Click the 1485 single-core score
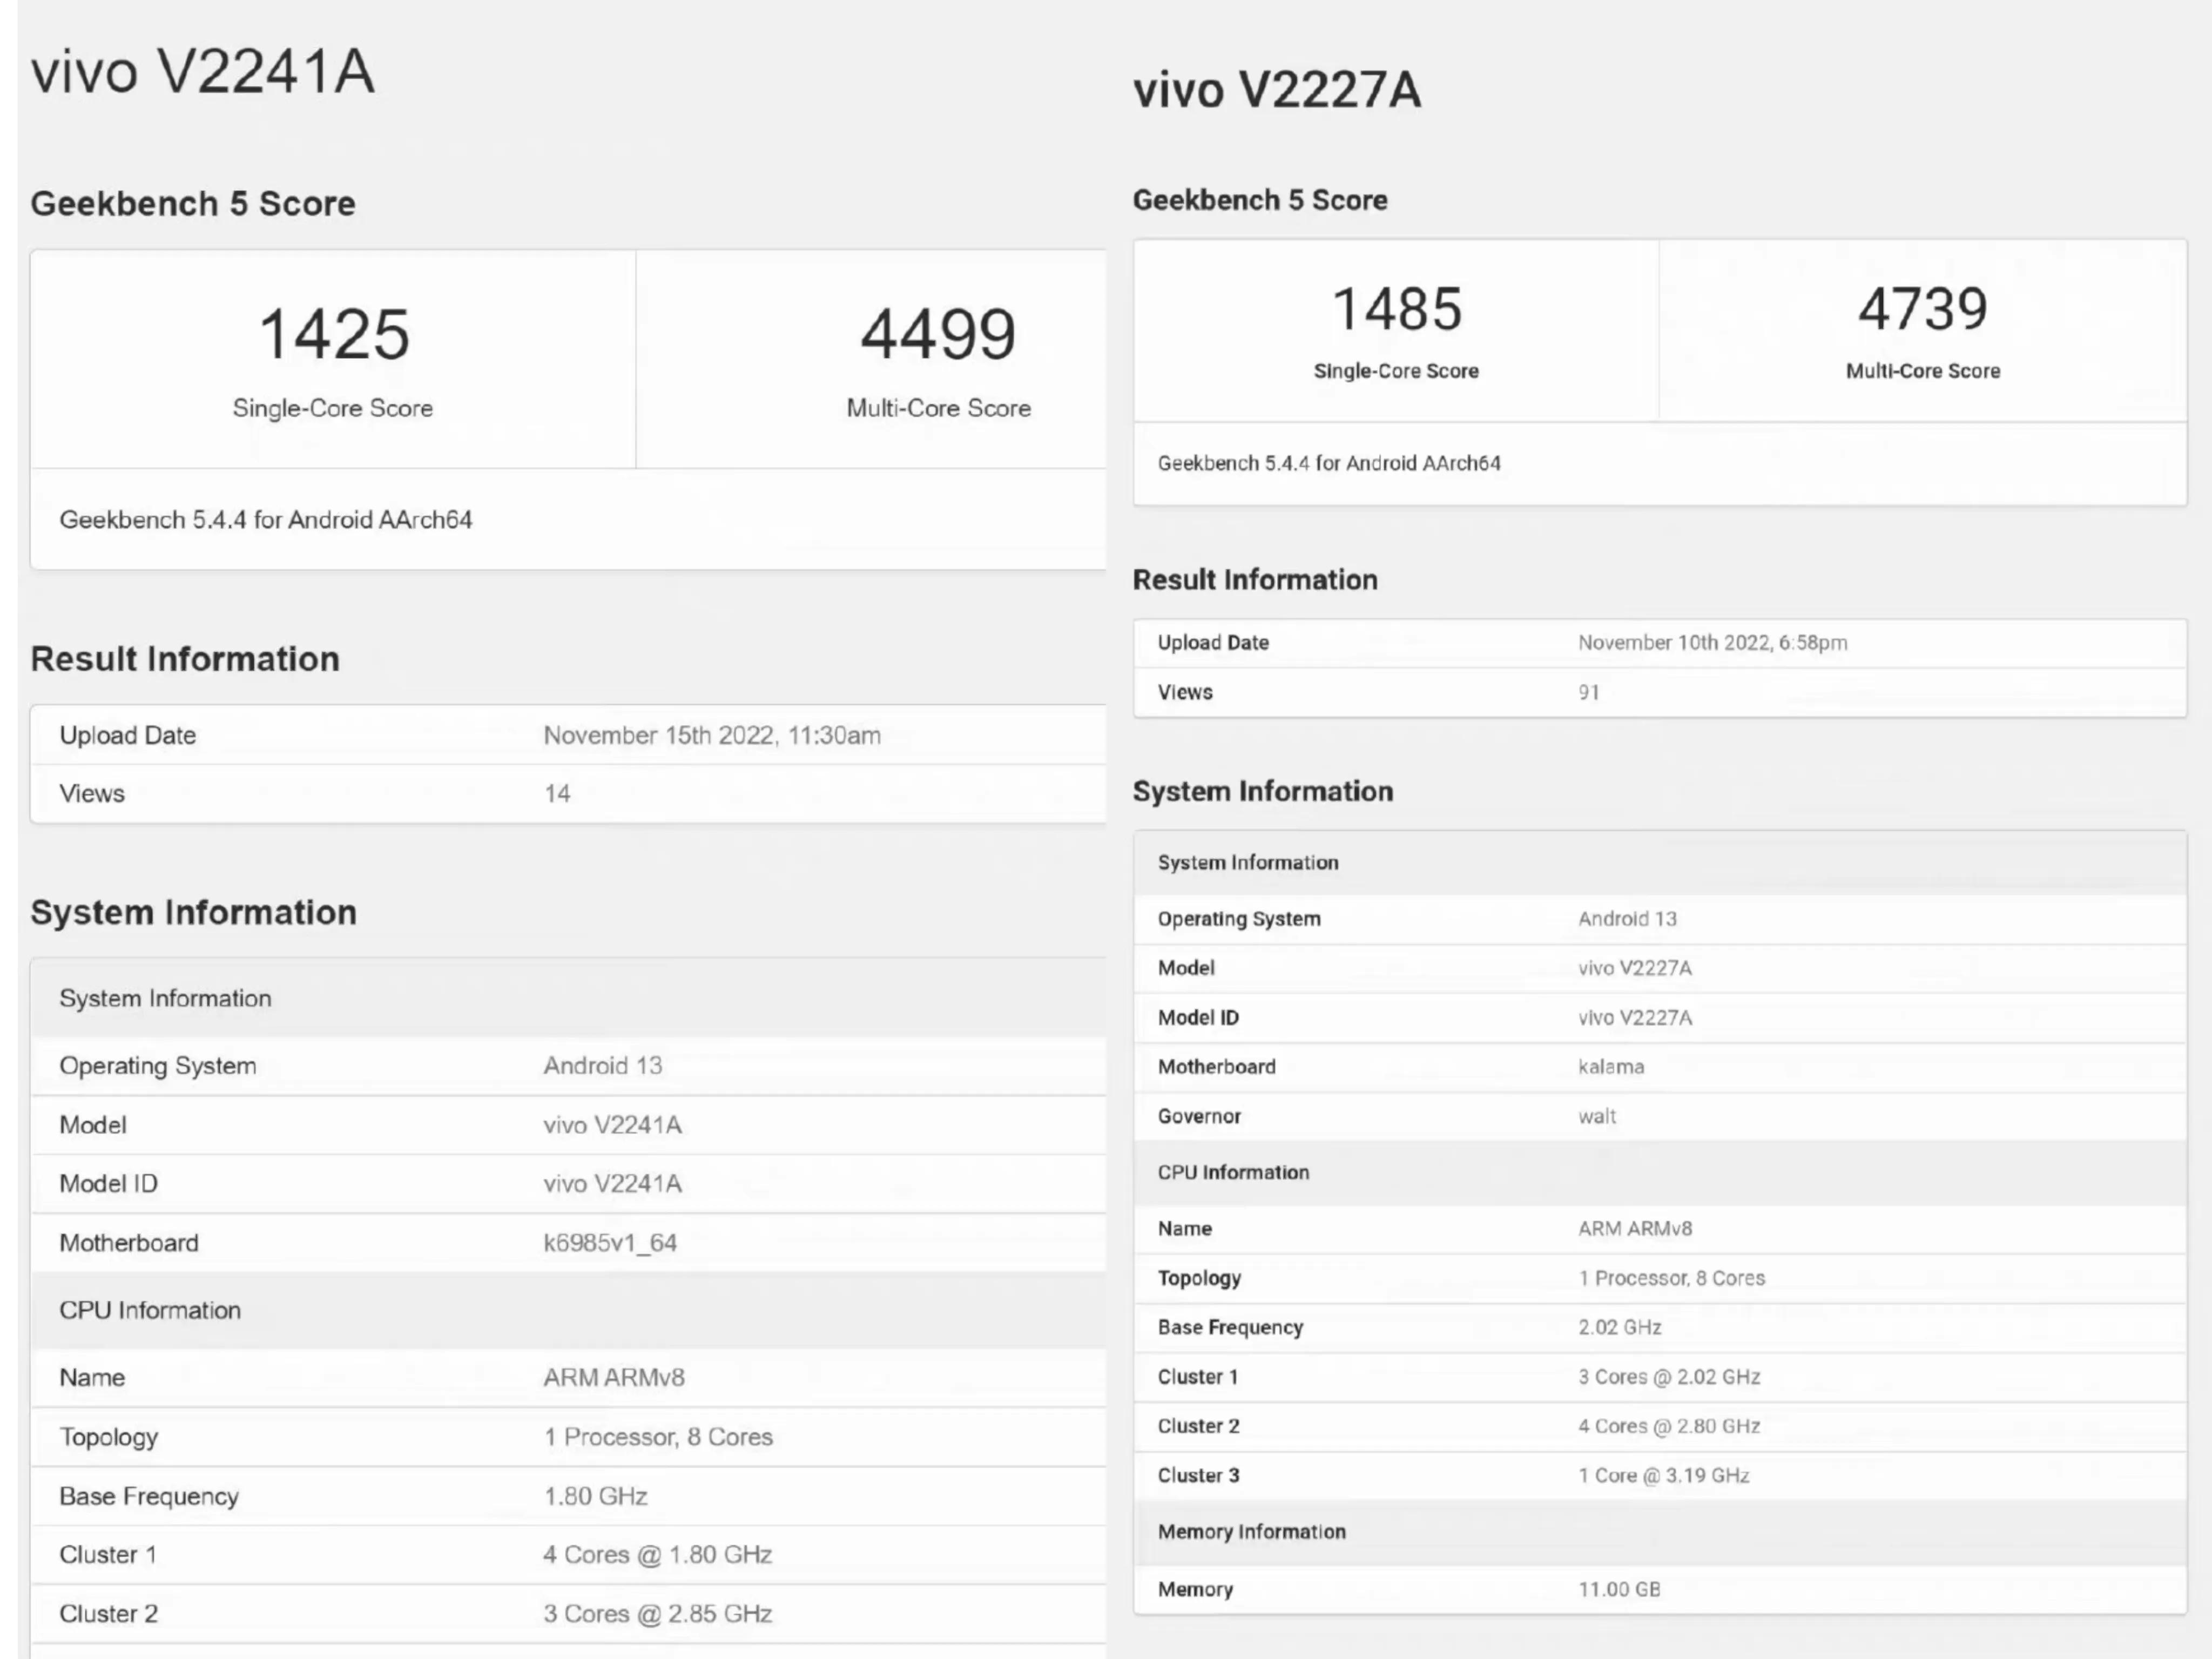Image resolution: width=2212 pixels, height=1659 pixels. pos(1396,309)
